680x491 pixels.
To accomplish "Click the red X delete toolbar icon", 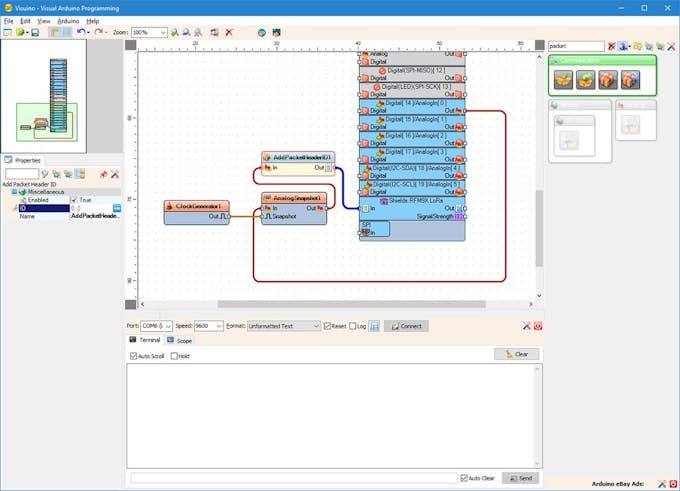I will (x=229, y=33).
